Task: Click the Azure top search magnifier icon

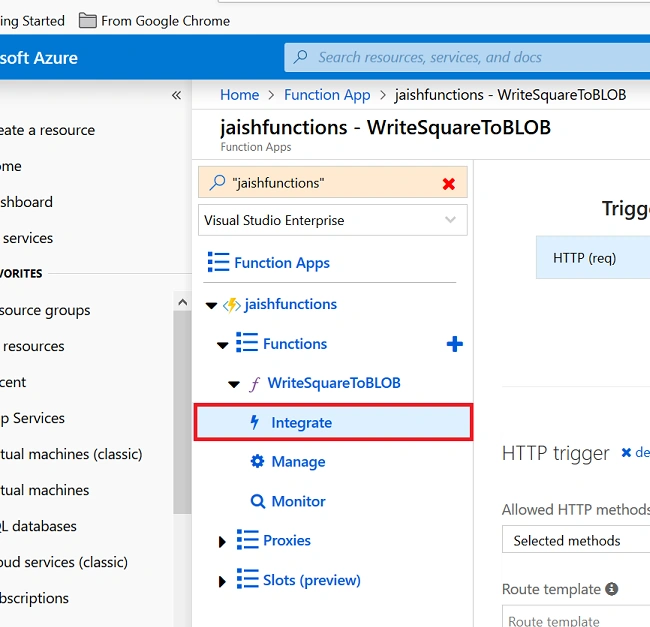Action: tap(301, 57)
